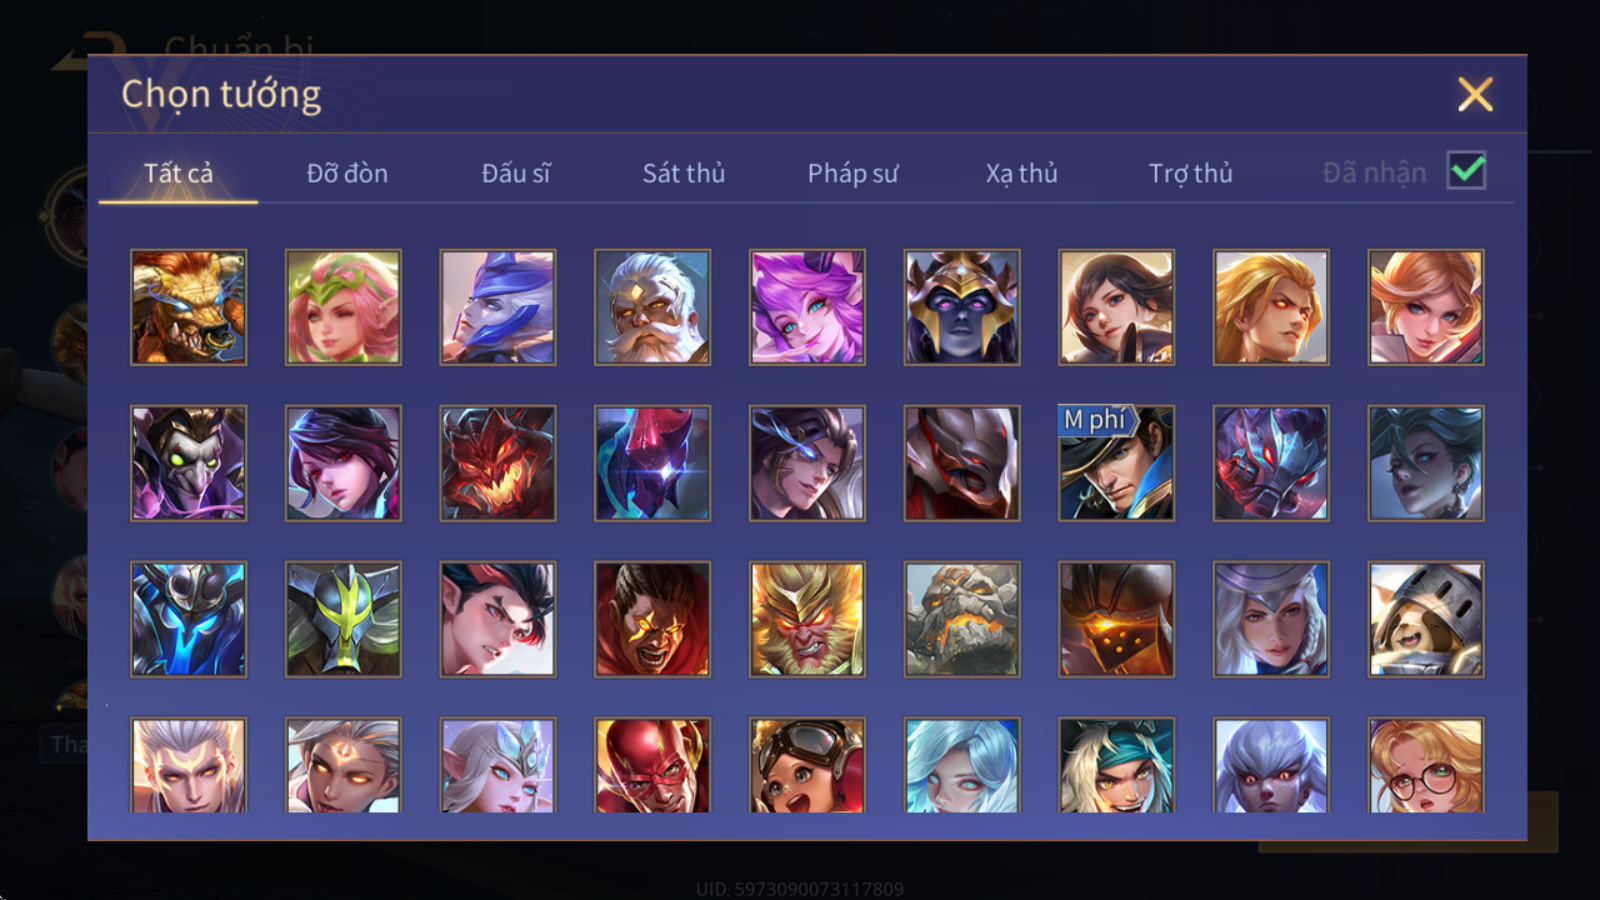
Task: Show the 'Pháp sư' heroes tab
Action: [852, 173]
